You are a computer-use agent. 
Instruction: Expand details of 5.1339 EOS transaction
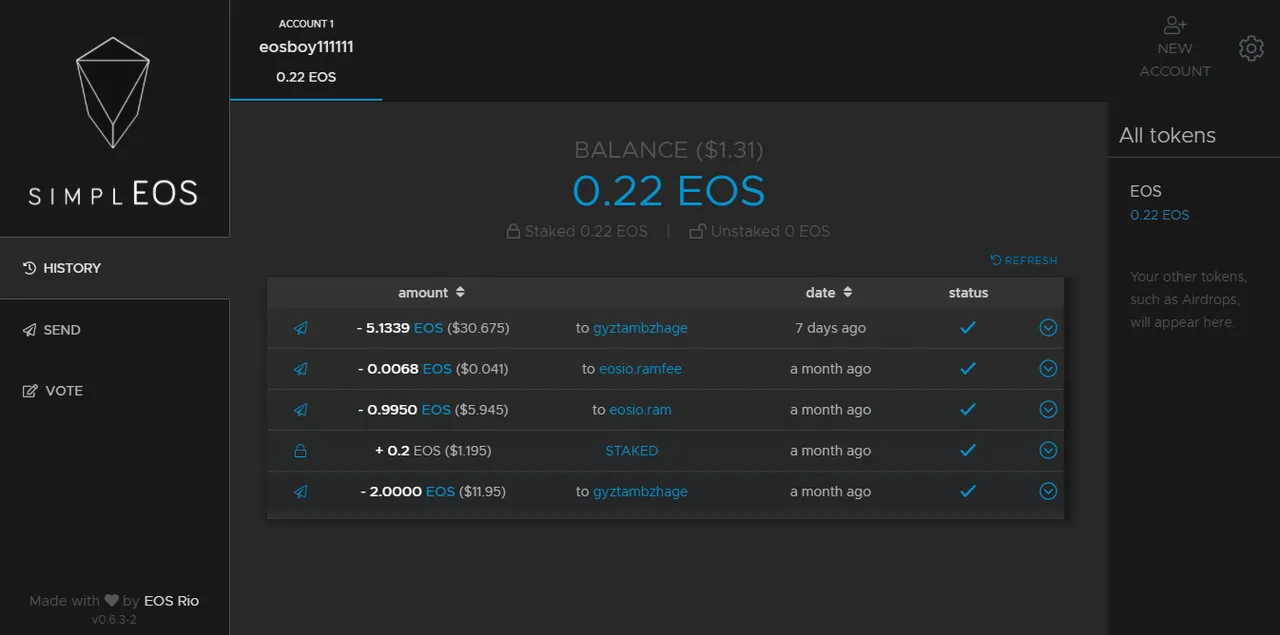[1048, 327]
